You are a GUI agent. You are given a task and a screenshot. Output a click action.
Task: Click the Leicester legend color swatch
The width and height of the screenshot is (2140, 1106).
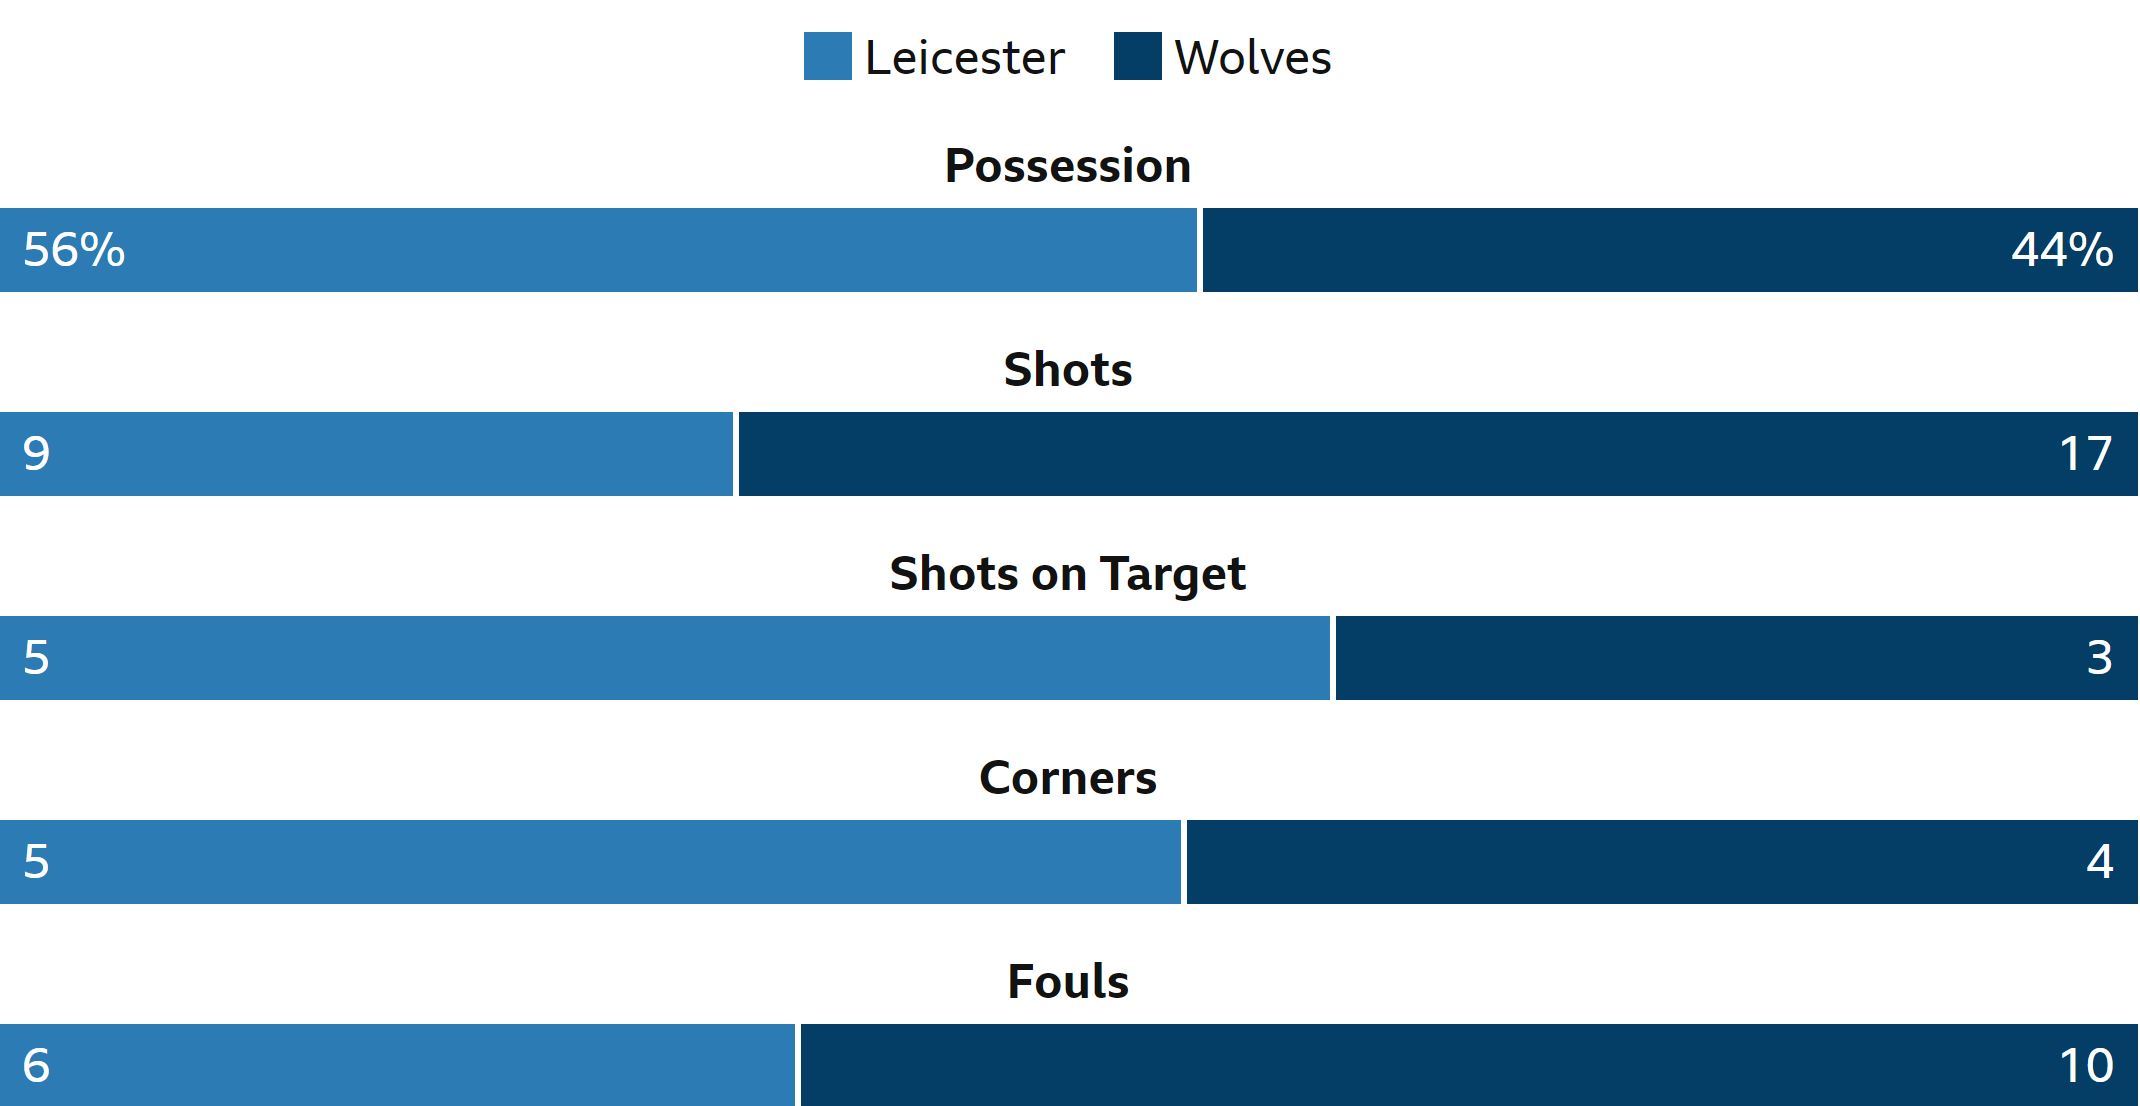coord(828,56)
